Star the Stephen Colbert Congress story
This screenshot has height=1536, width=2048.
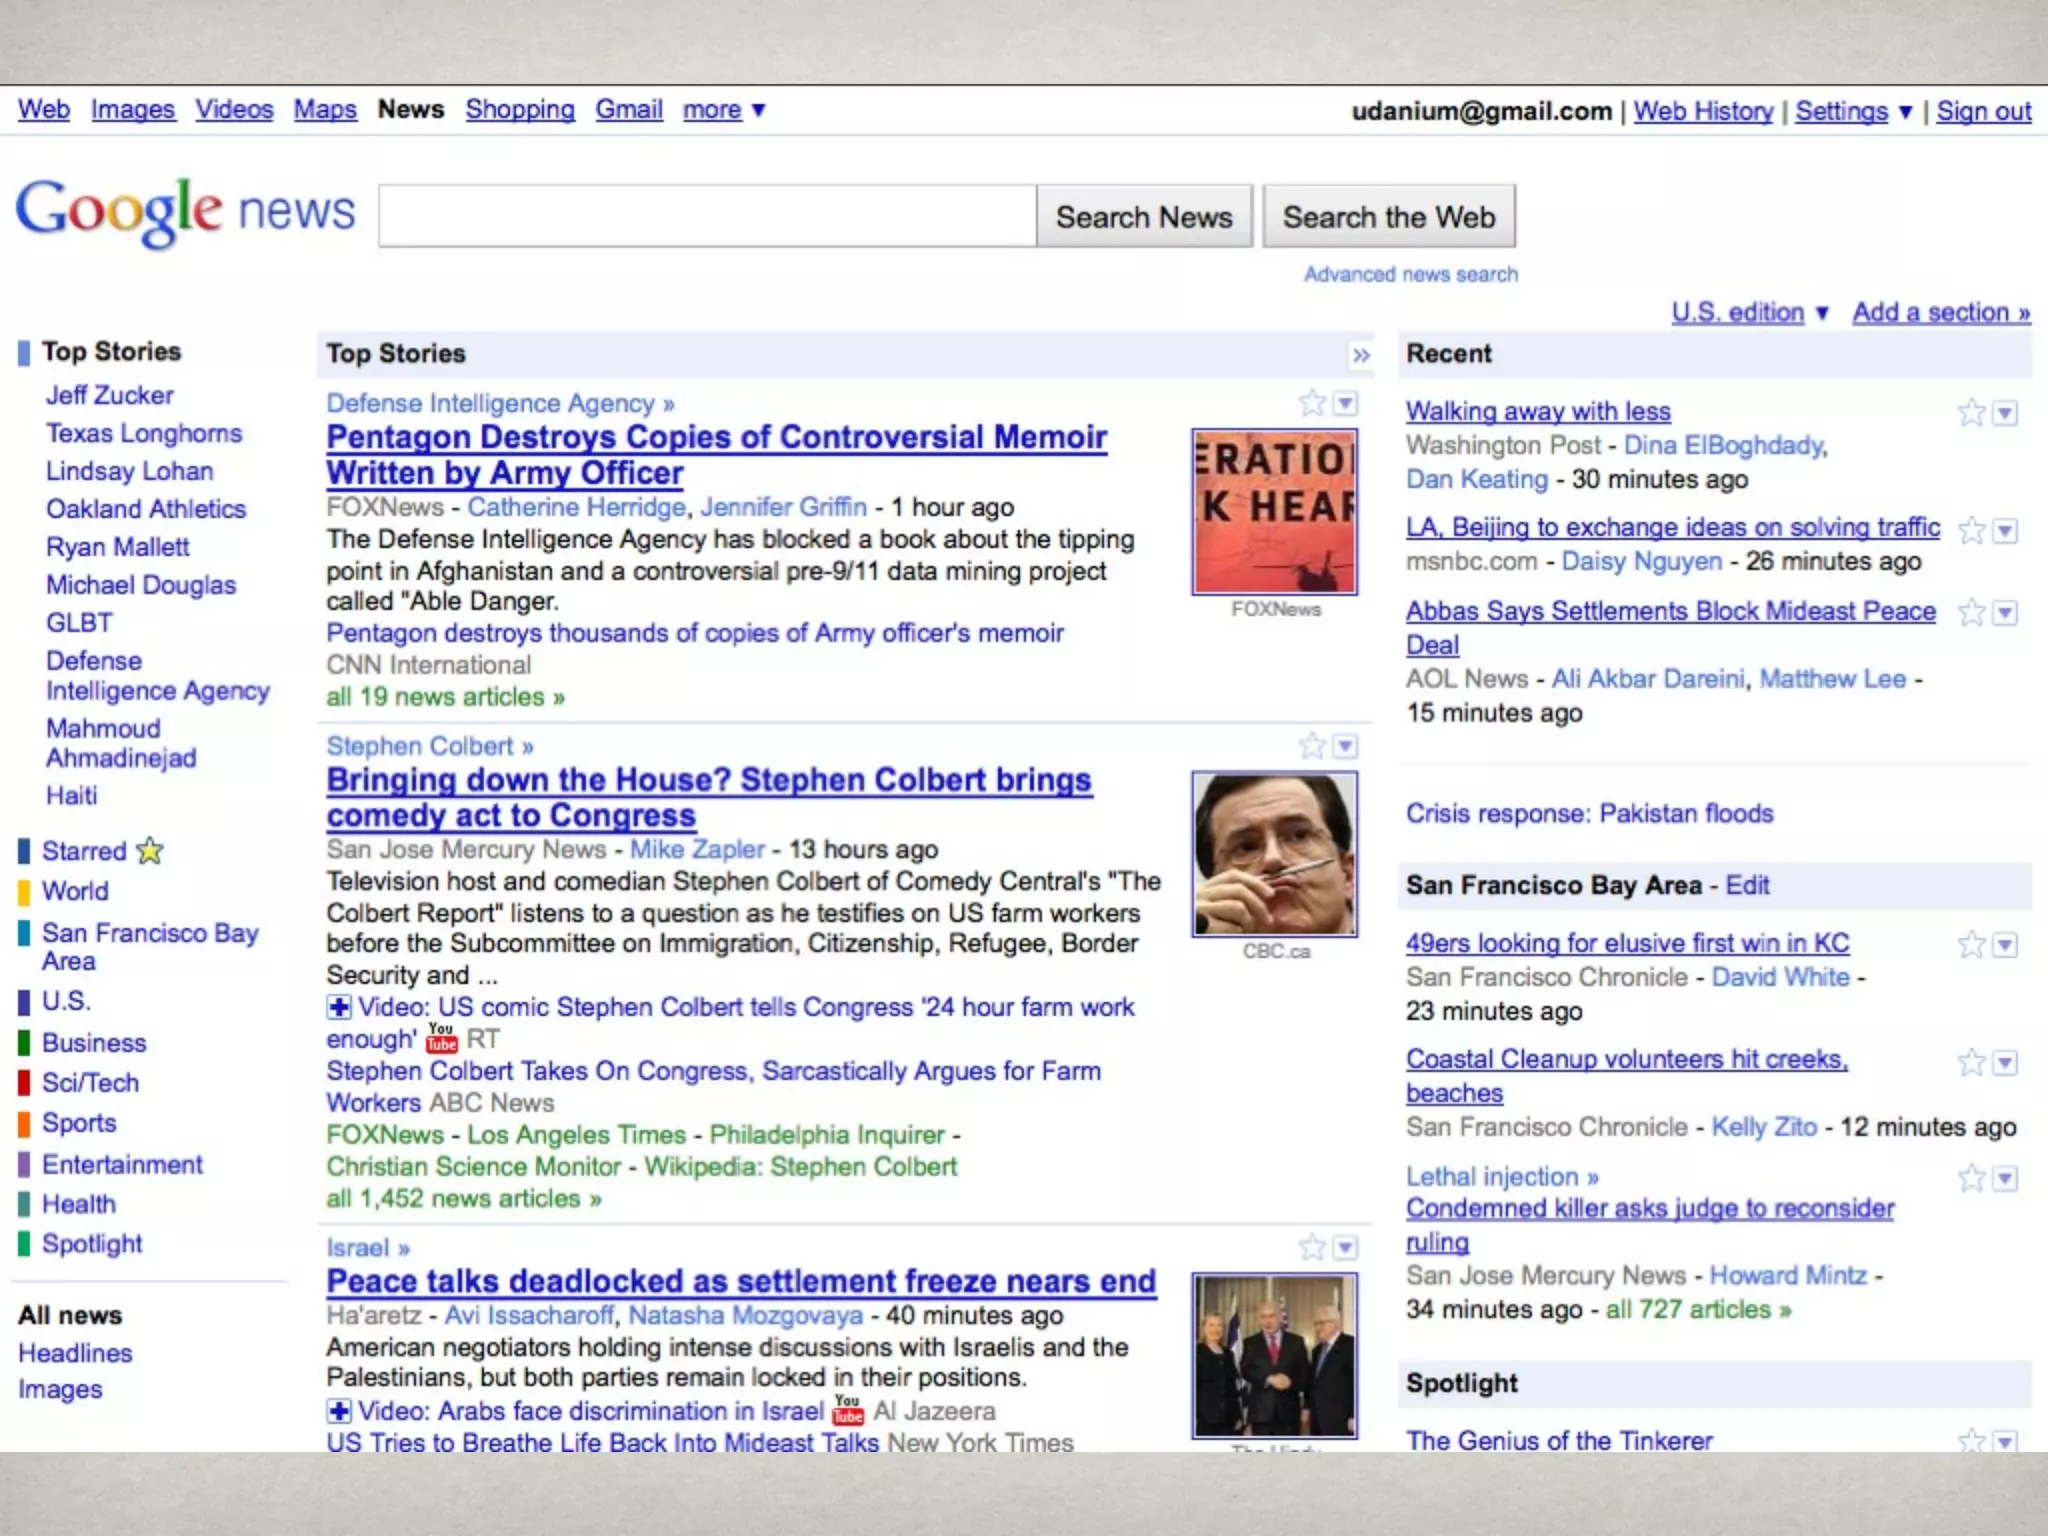(x=1312, y=746)
